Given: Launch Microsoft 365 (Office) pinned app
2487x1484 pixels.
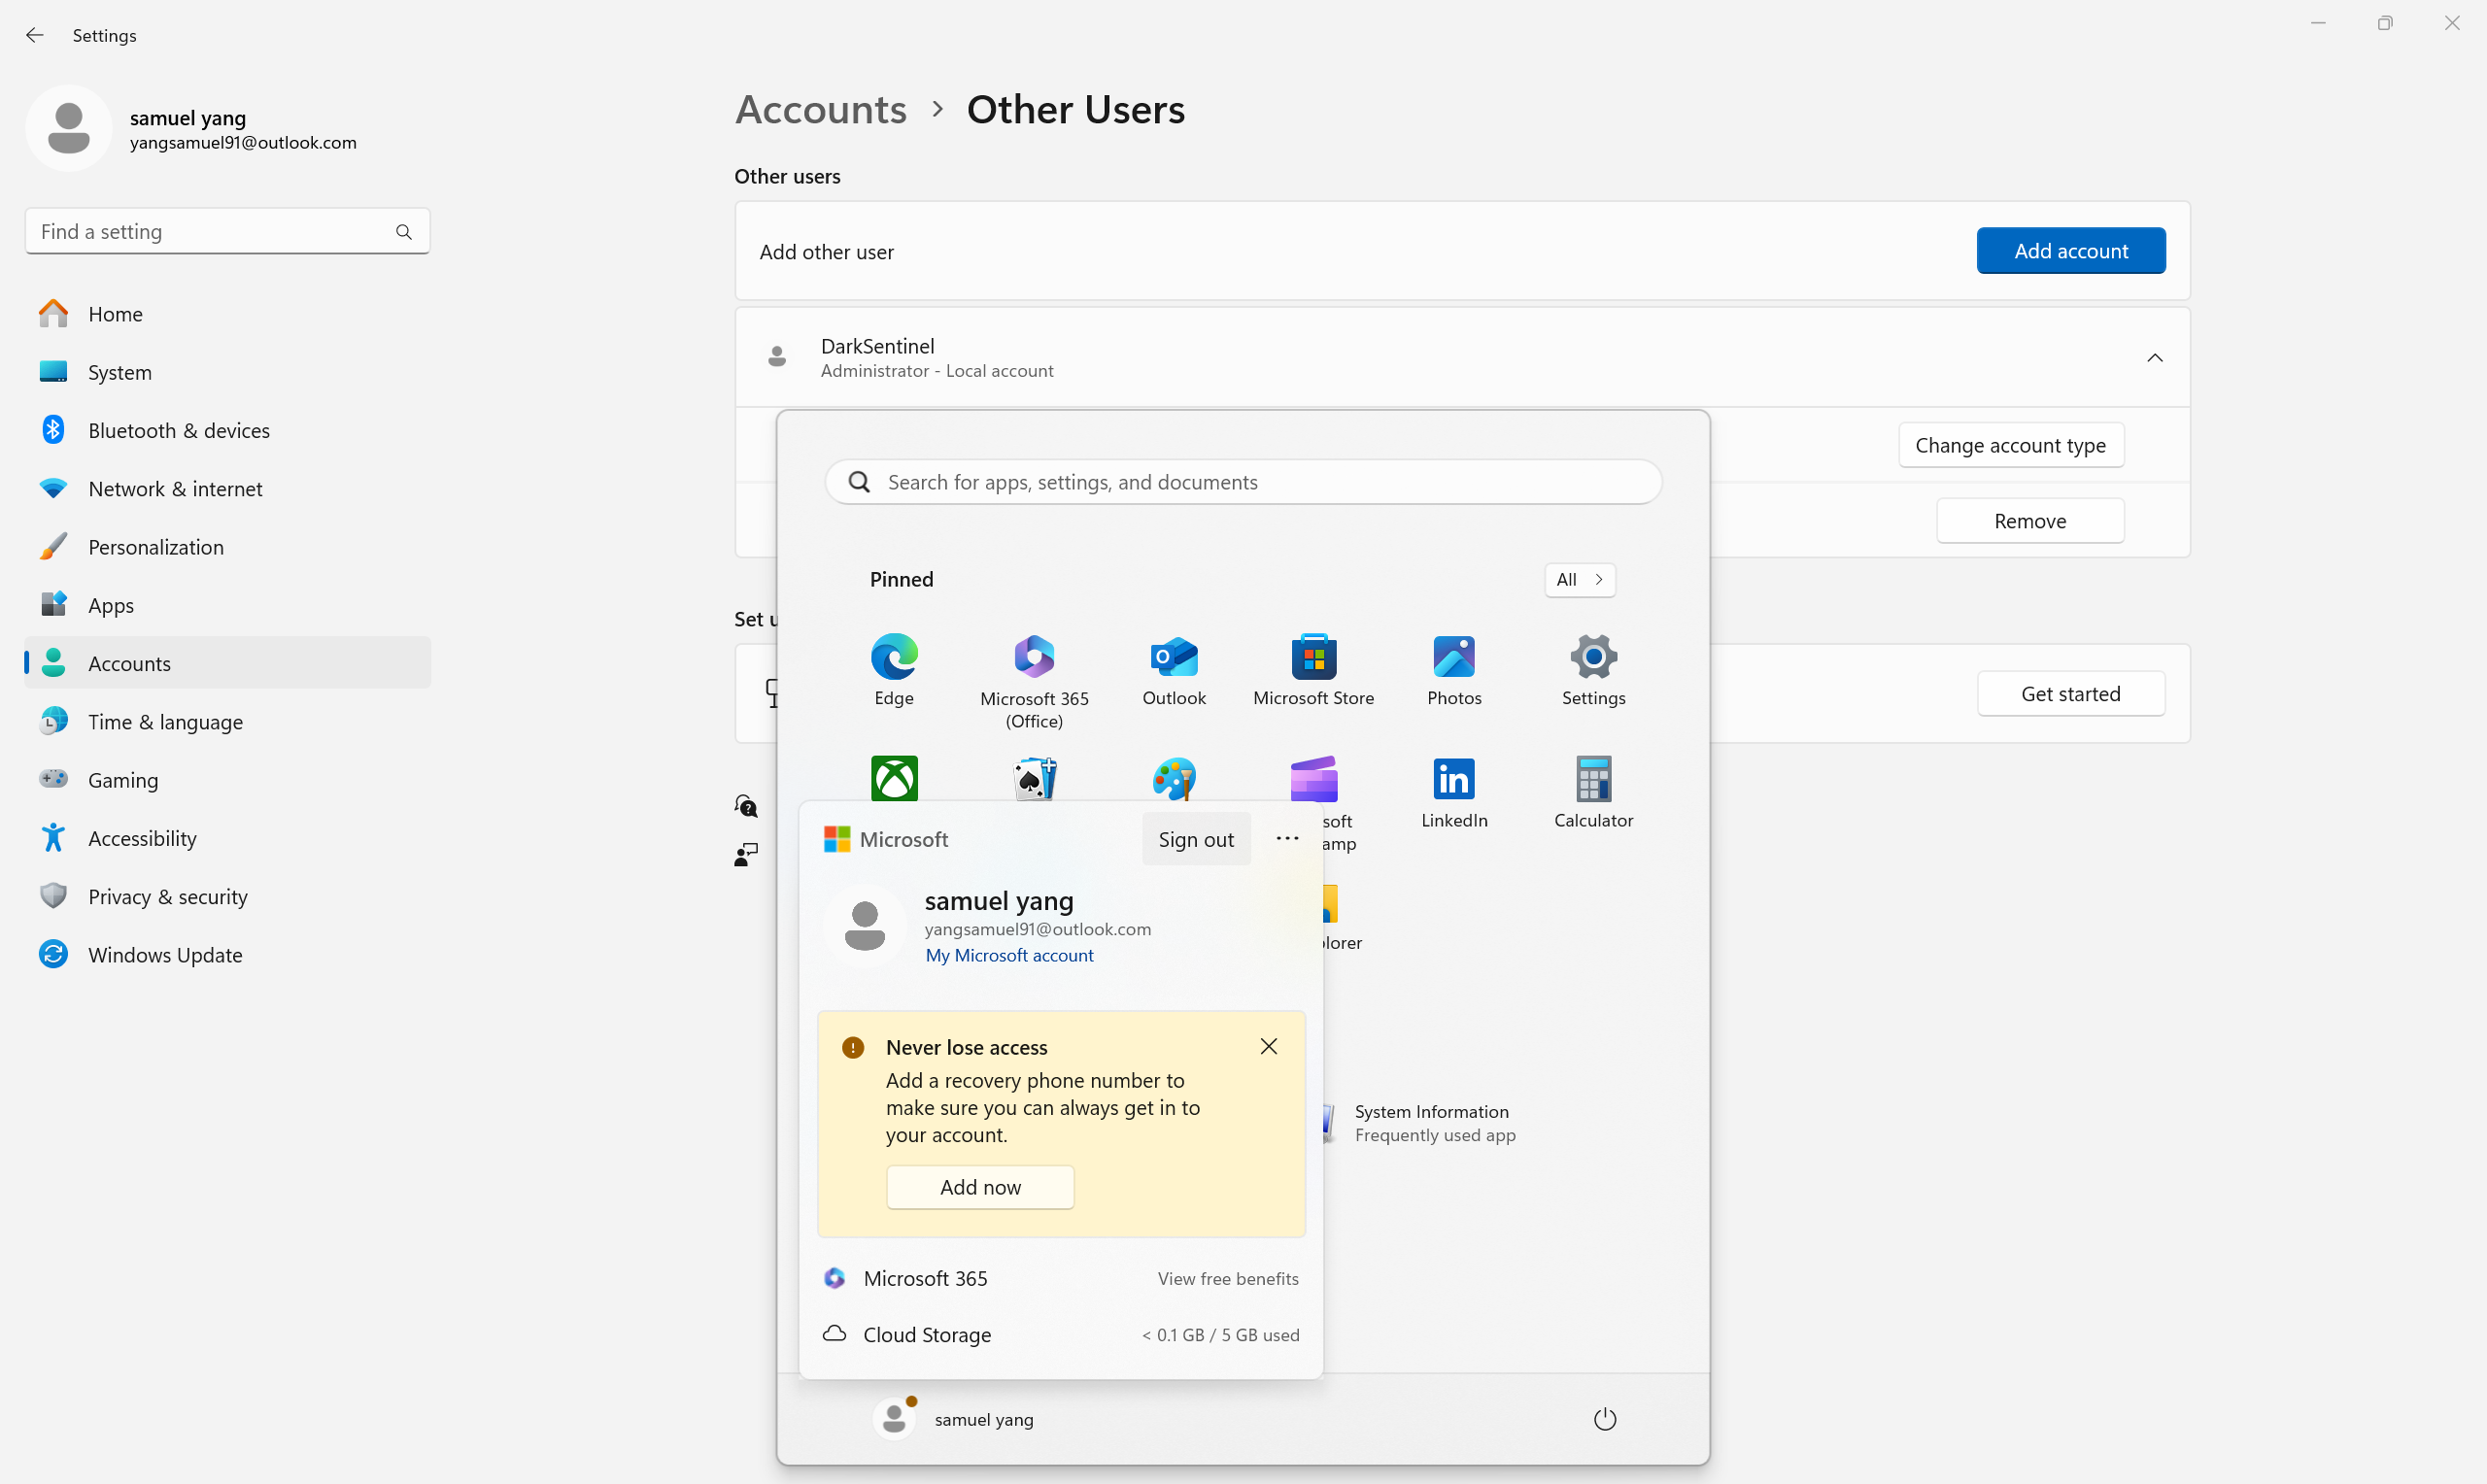Looking at the screenshot, I should (1034, 680).
